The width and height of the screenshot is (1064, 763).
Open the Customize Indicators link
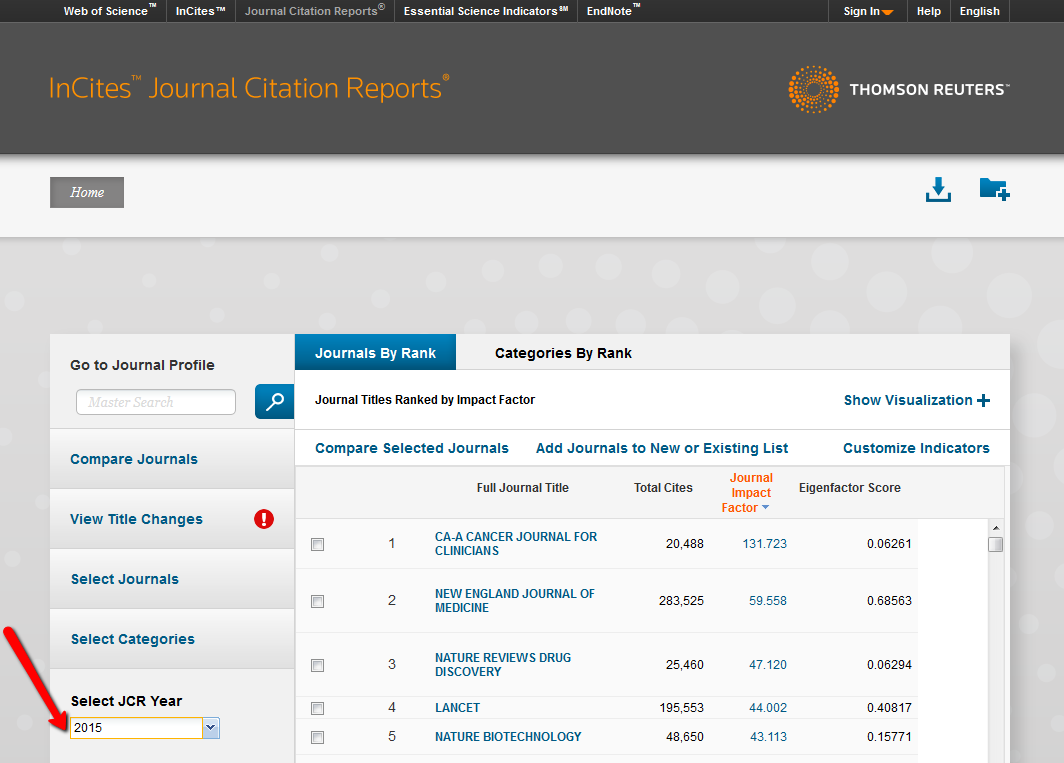[916, 448]
